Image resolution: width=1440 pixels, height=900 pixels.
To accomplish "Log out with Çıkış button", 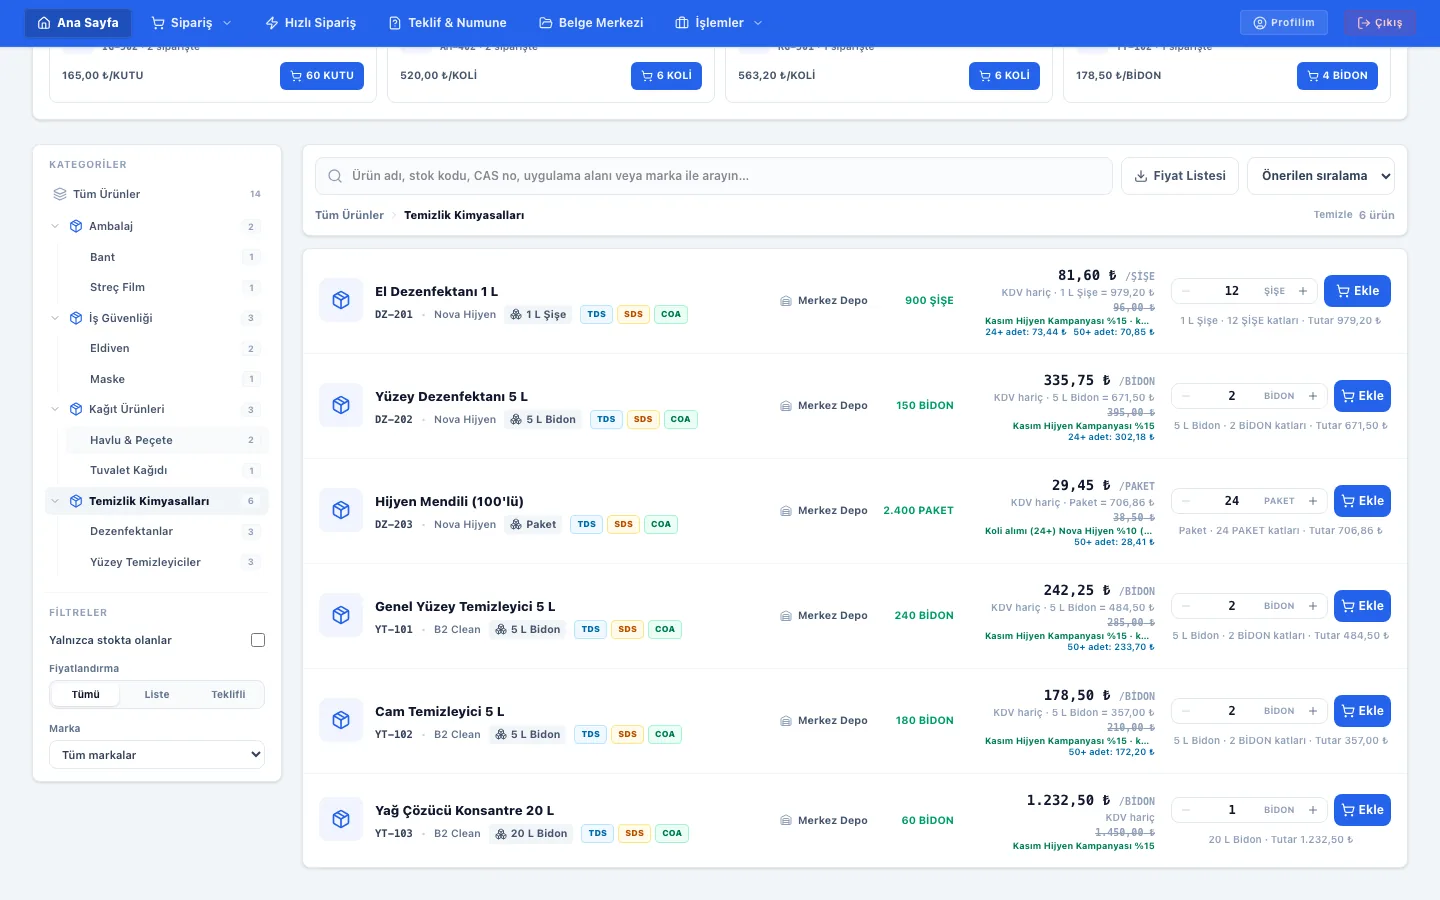I will (x=1380, y=22).
